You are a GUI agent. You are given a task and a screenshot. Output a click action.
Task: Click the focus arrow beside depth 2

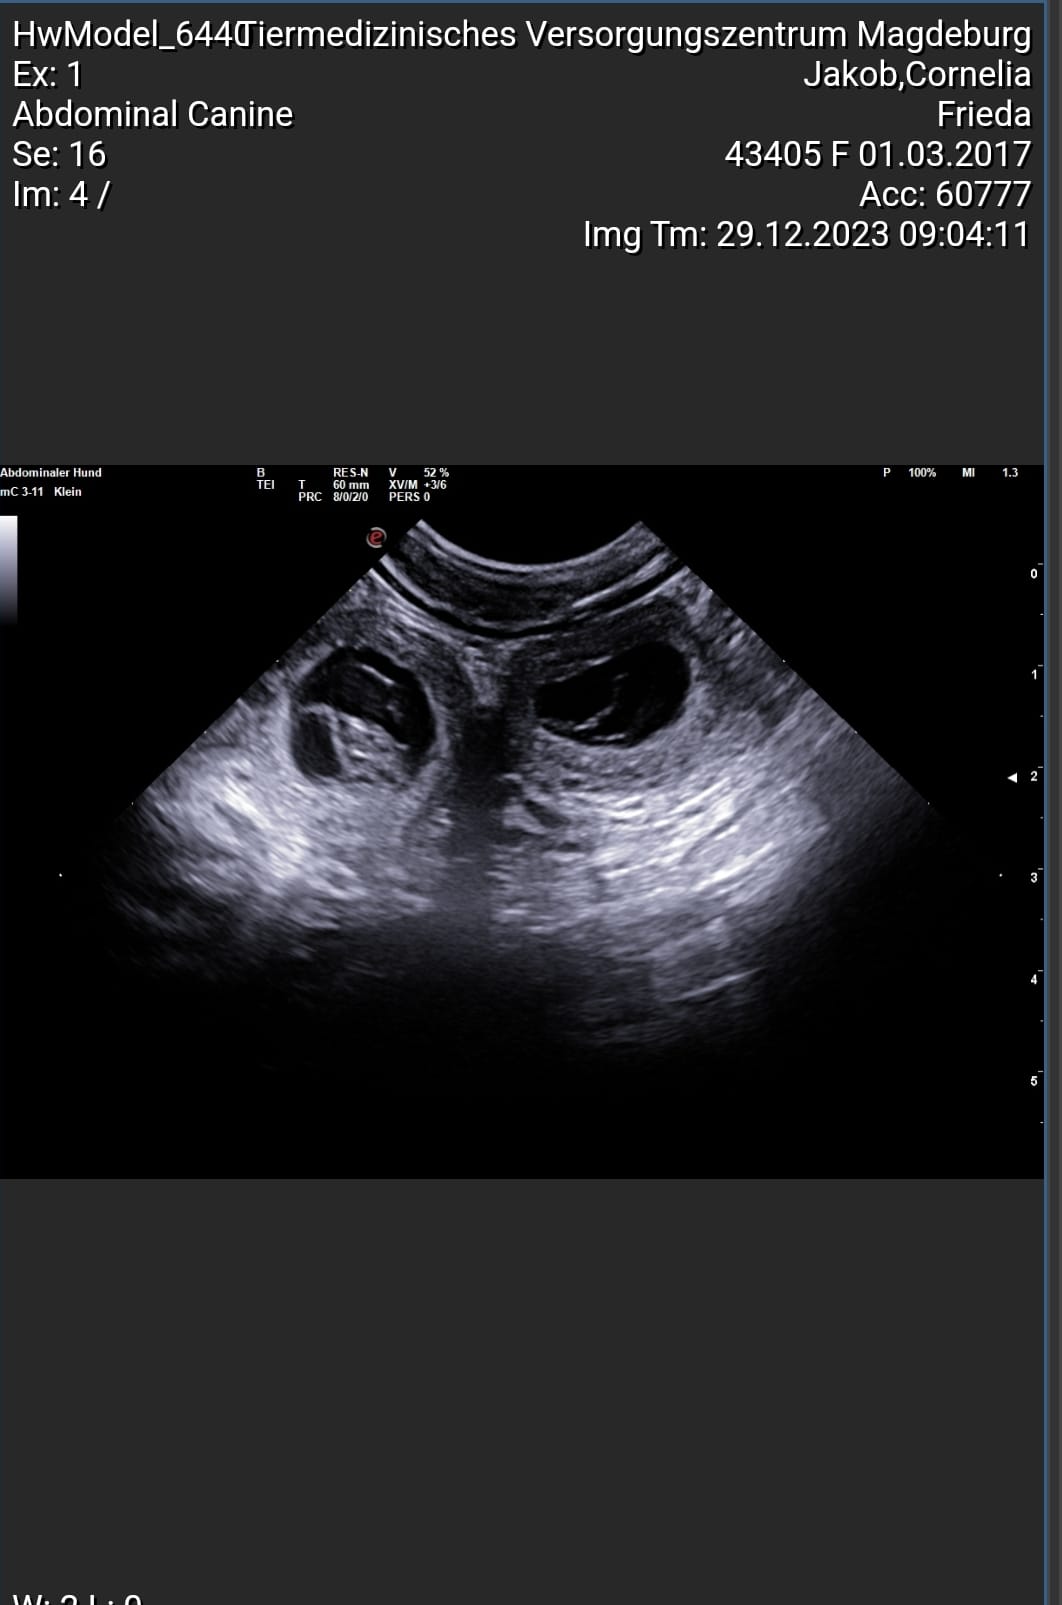coord(1012,777)
